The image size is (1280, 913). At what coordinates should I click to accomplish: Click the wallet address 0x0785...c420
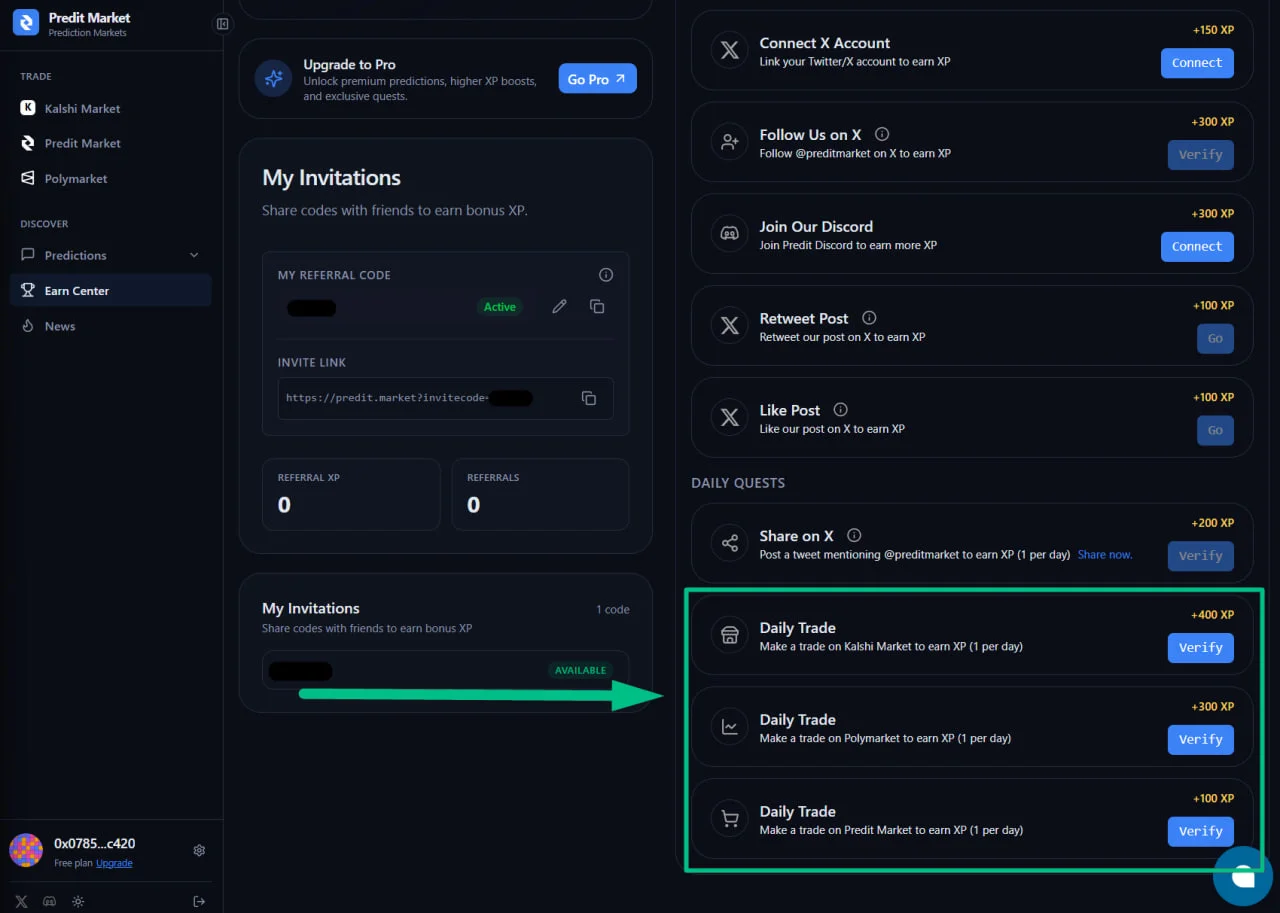click(x=94, y=844)
